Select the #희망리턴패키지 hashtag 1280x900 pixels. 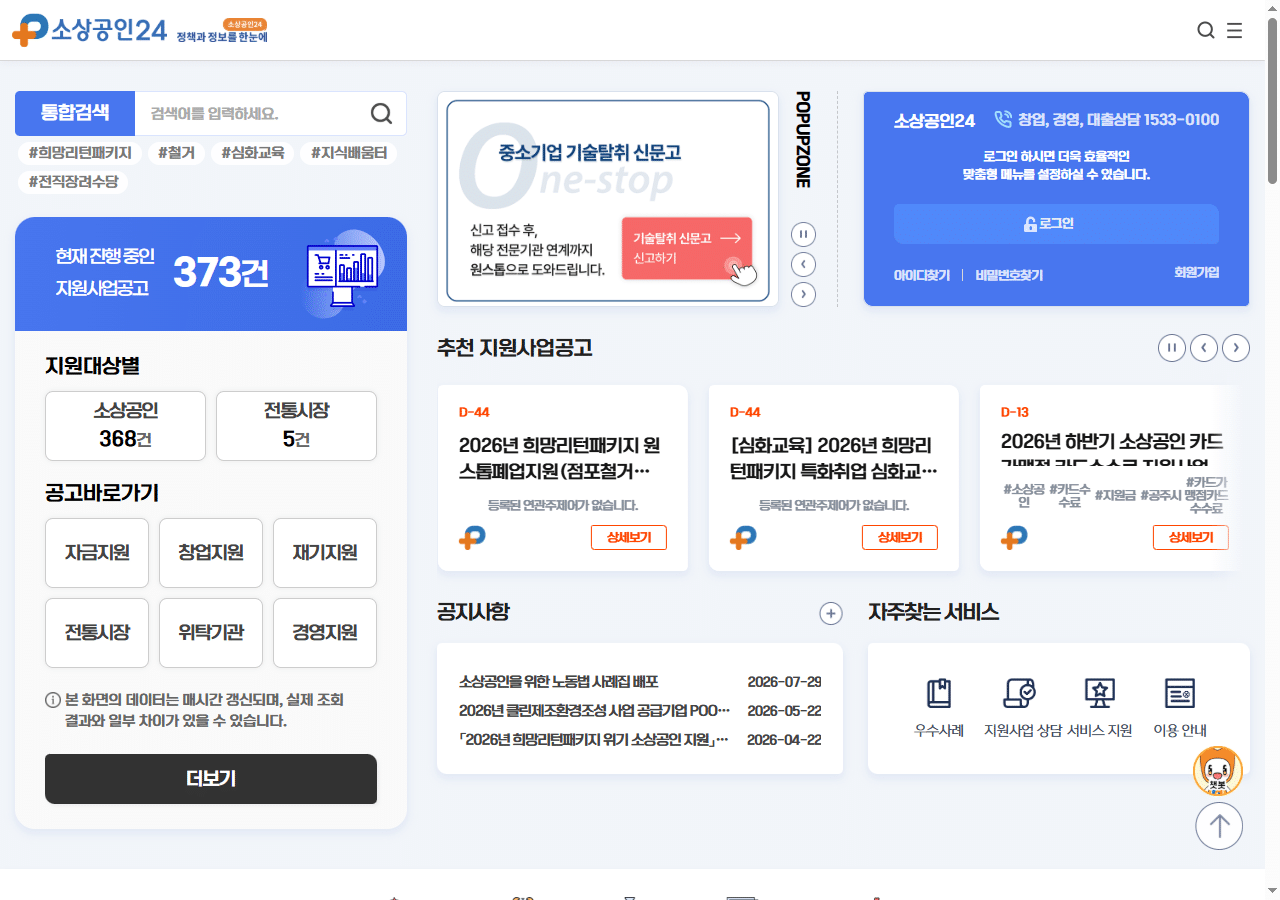81,153
